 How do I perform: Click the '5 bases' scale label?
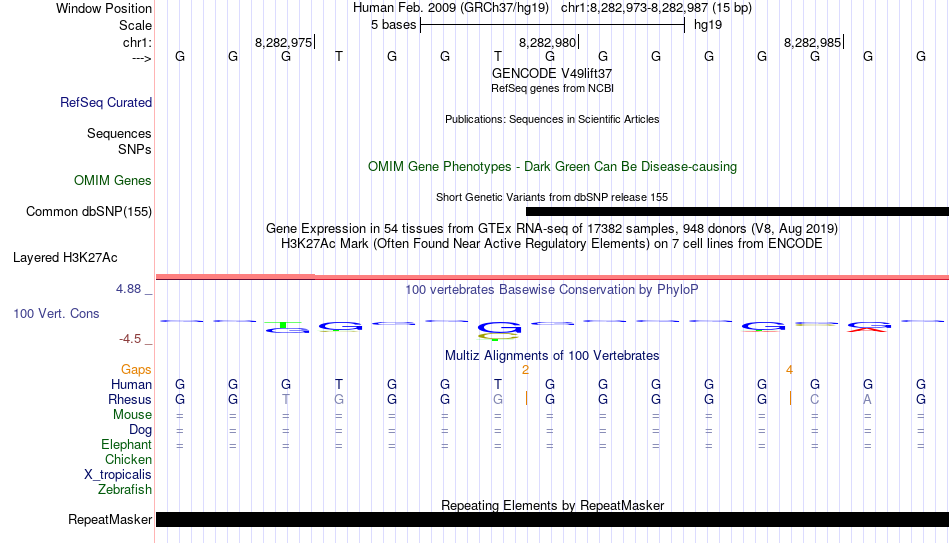pyautogui.click(x=394, y=25)
